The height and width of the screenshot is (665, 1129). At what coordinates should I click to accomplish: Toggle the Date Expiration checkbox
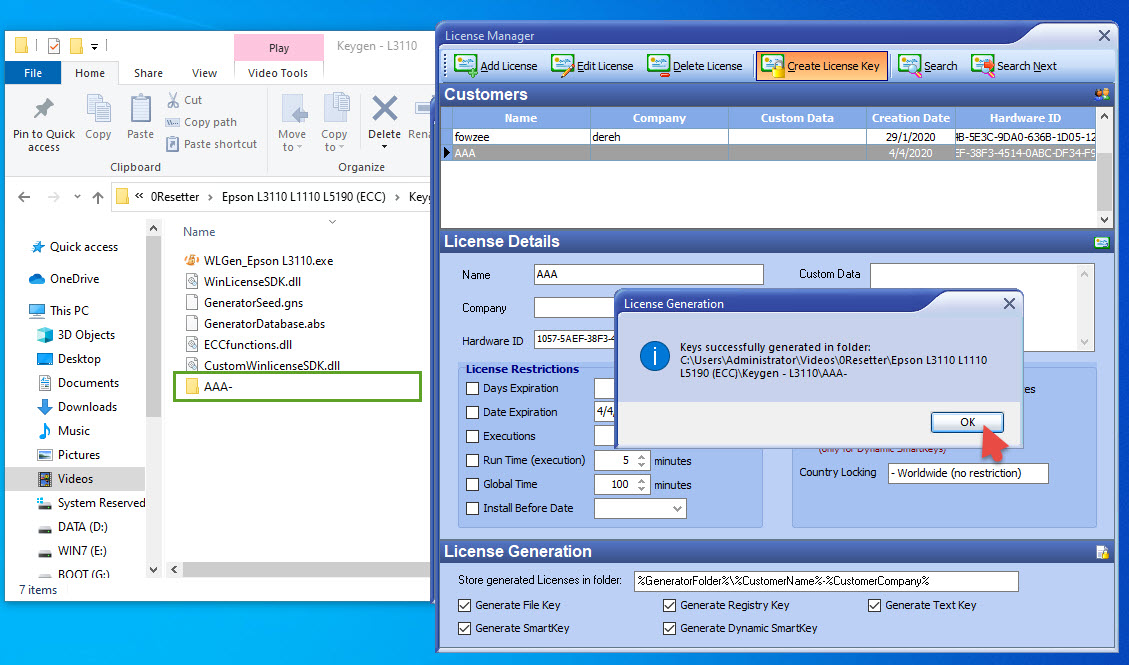click(472, 412)
